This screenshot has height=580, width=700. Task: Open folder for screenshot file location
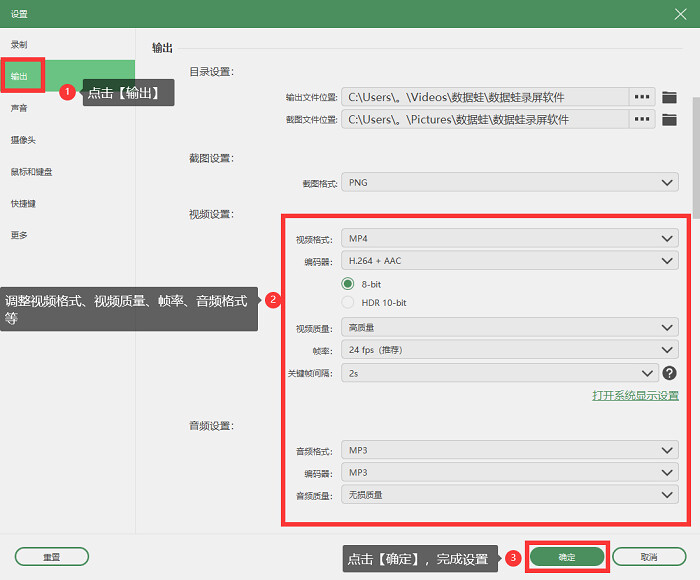tap(669, 119)
